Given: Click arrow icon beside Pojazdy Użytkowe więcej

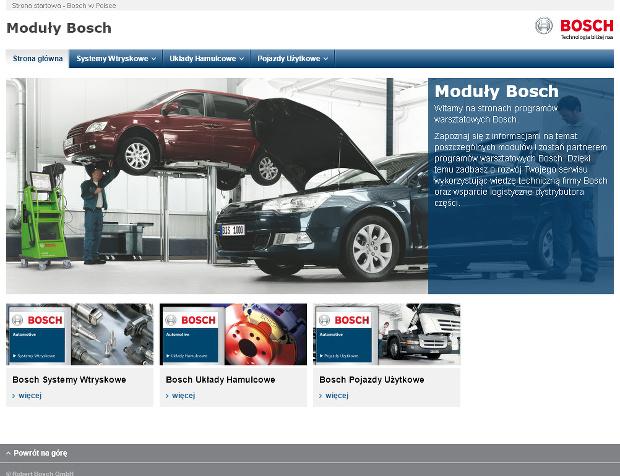Looking at the screenshot, I should click(x=321, y=396).
